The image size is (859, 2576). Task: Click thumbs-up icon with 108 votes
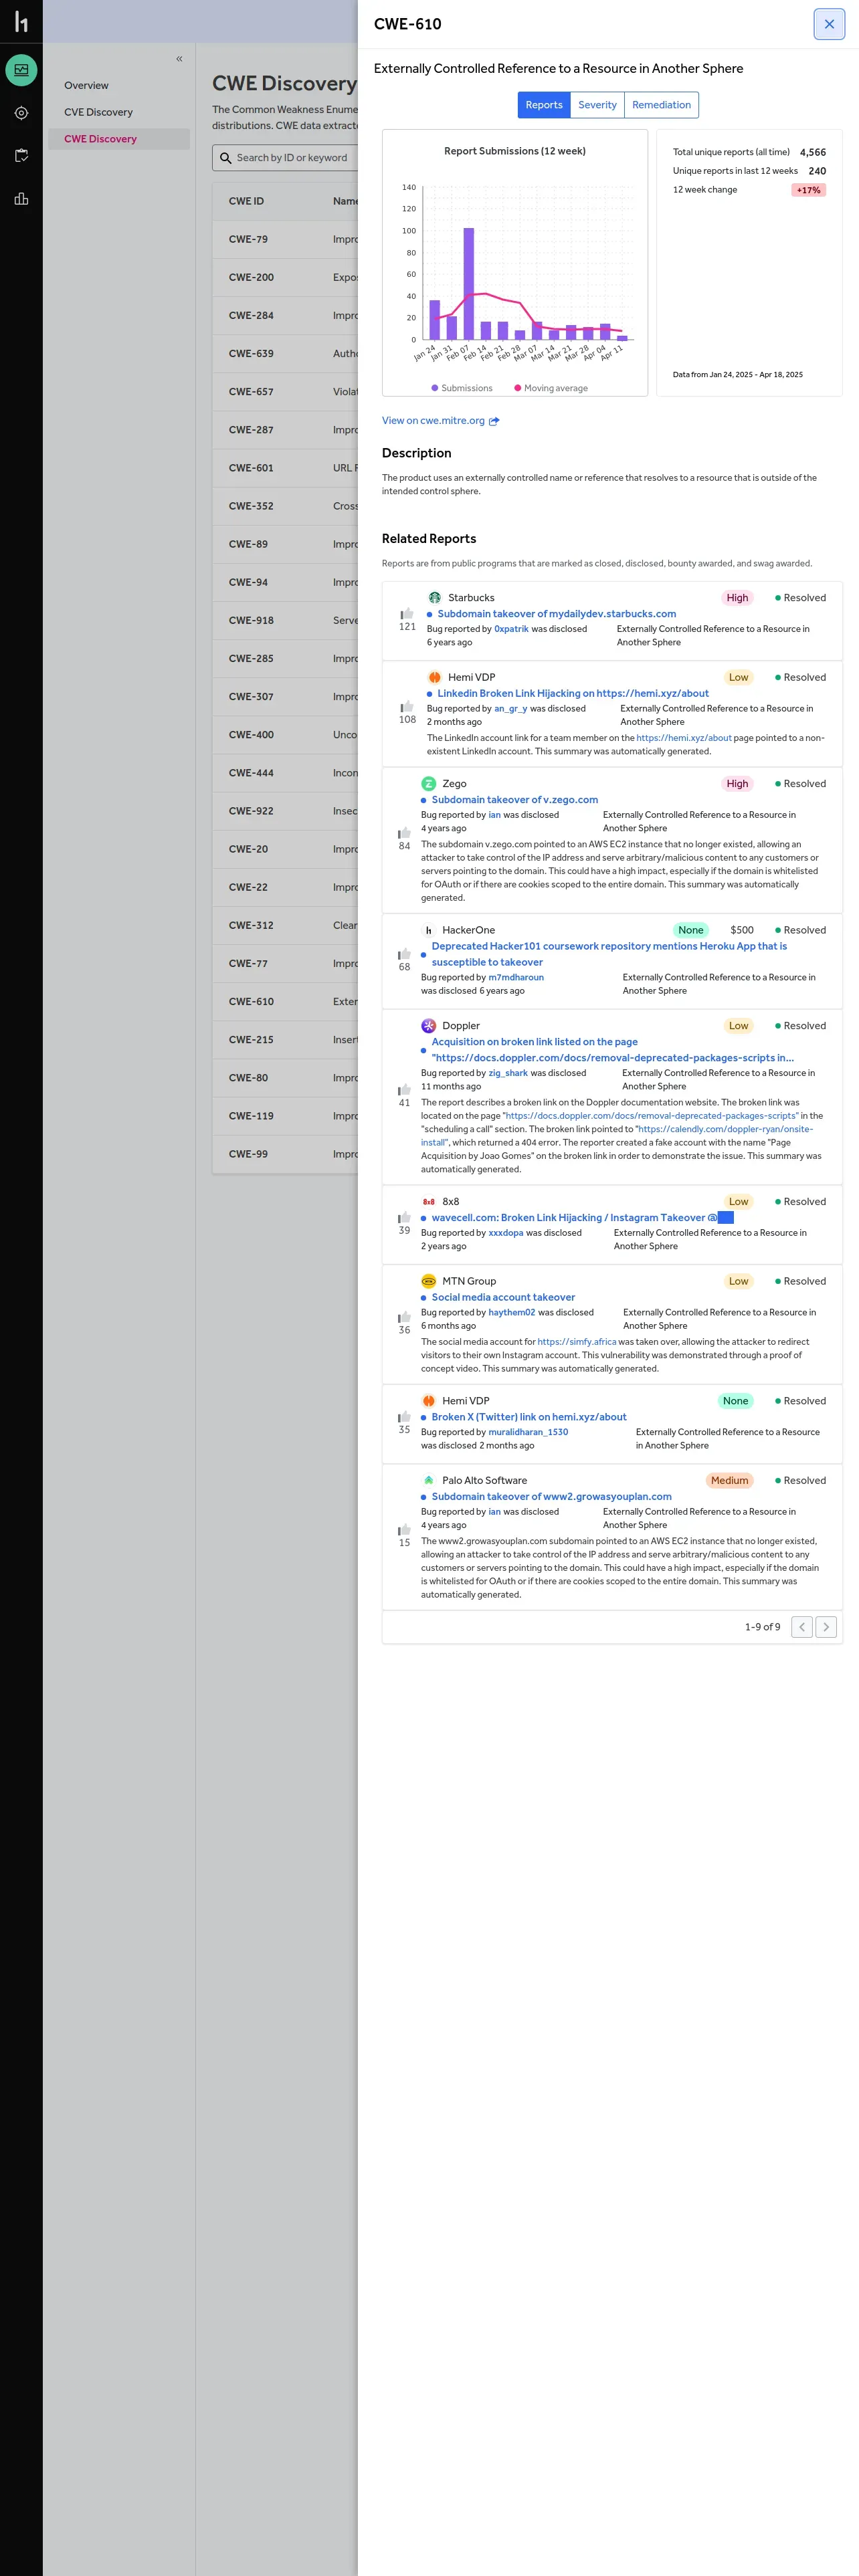(407, 706)
